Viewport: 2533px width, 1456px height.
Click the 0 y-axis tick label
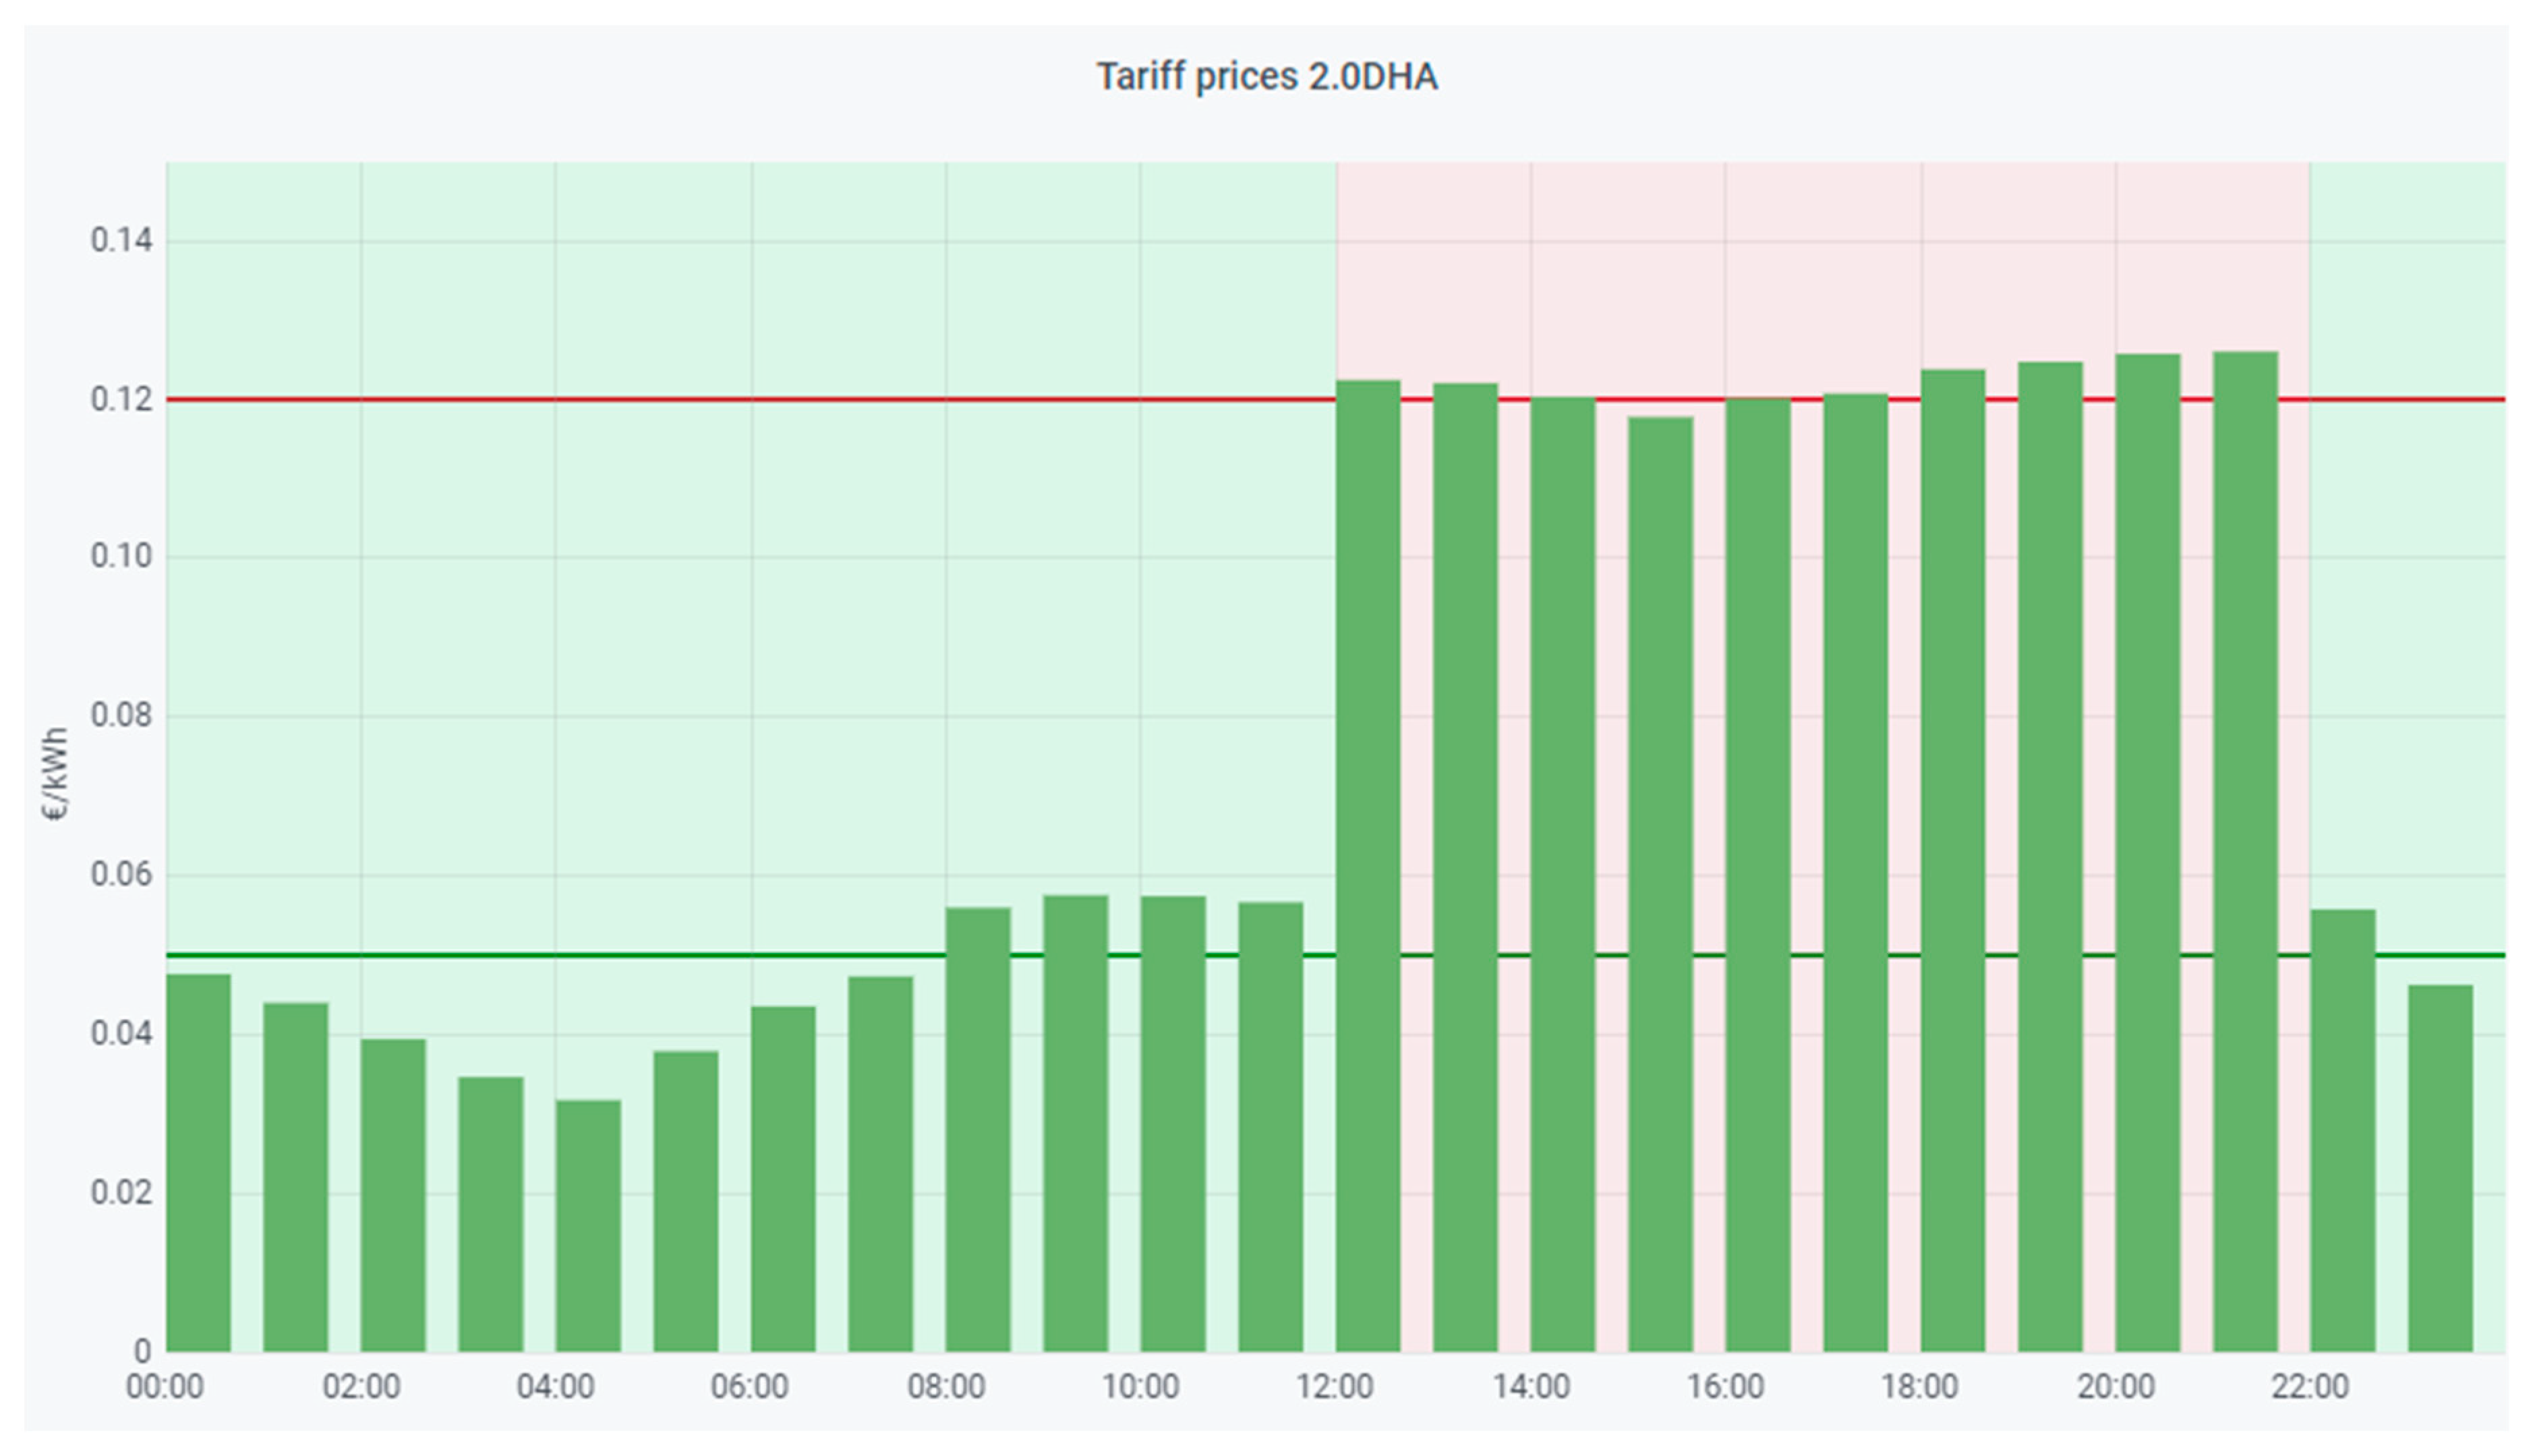tap(142, 1351)
